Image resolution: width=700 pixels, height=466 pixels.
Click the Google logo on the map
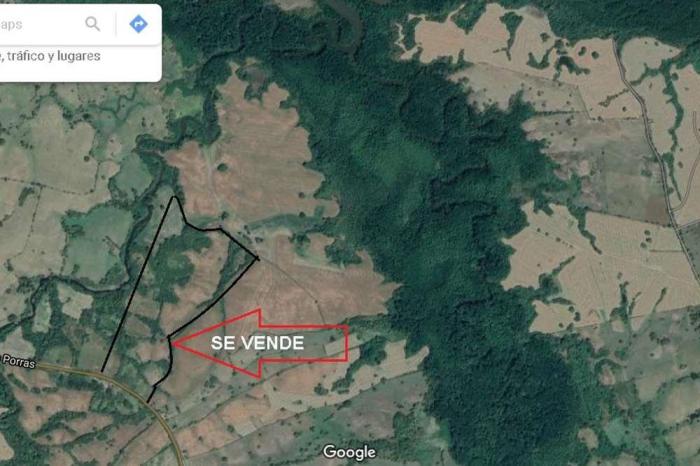click(x=349, y=452)
